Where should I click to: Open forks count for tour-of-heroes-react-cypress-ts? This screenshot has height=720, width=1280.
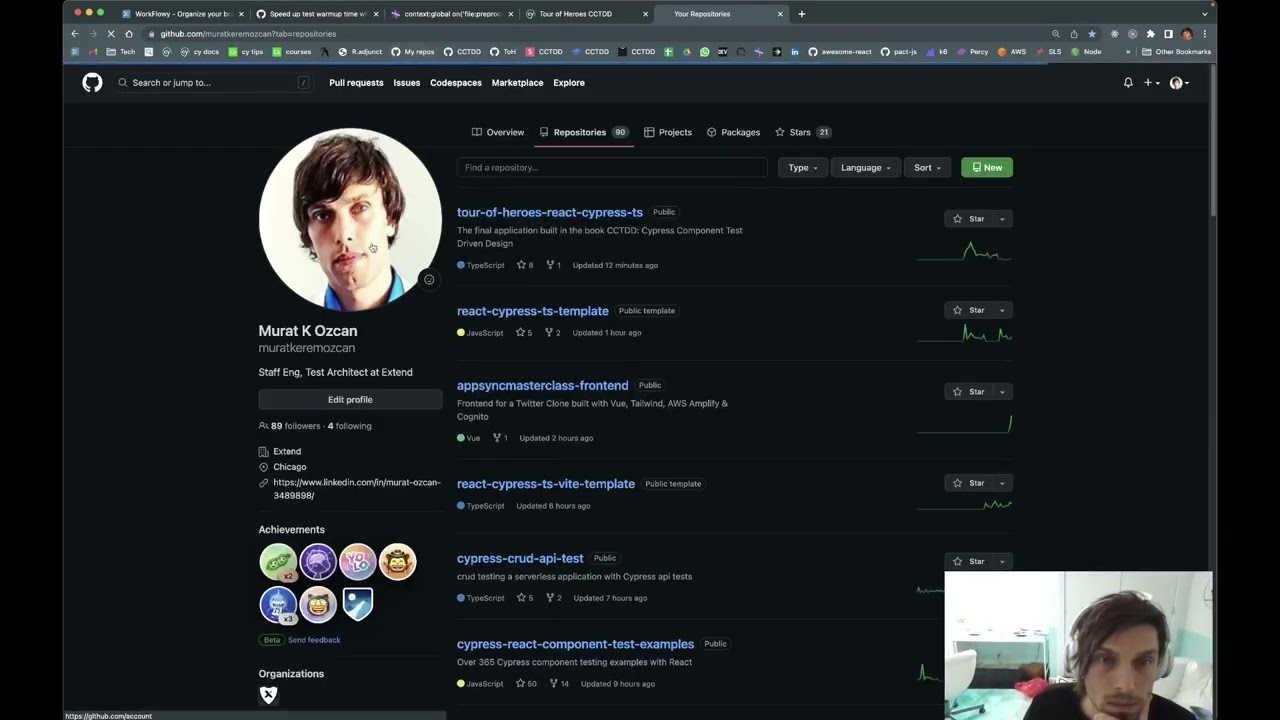[553, 265]
